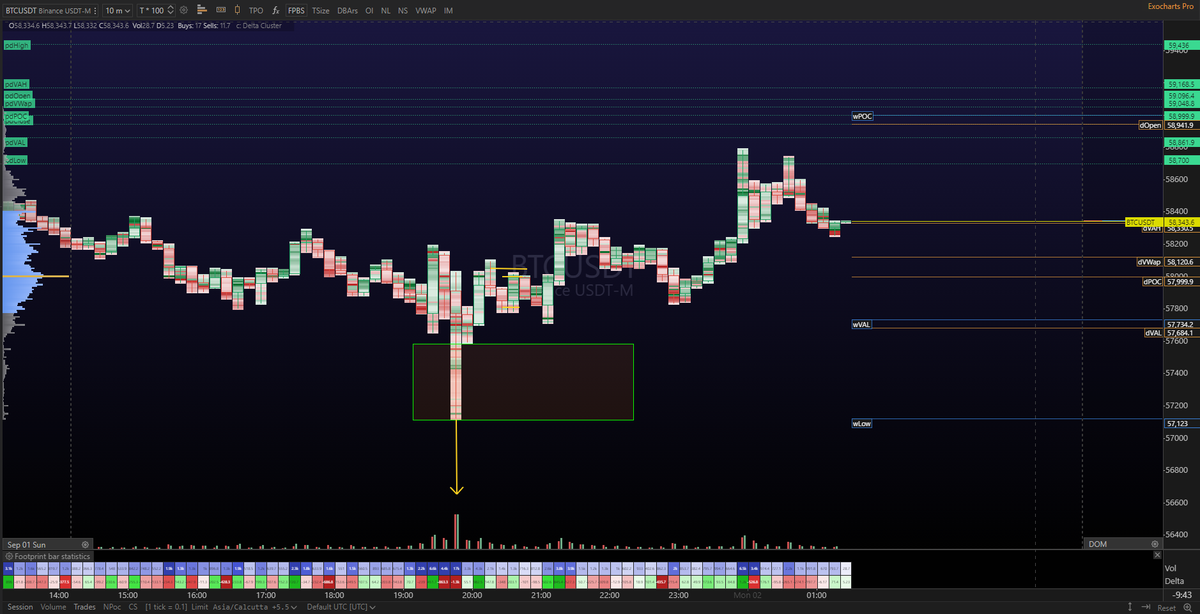Open the Default UTC [UTC] dropdown
The width and height of the screenshot is (1200, 614).
coord(341,607)
